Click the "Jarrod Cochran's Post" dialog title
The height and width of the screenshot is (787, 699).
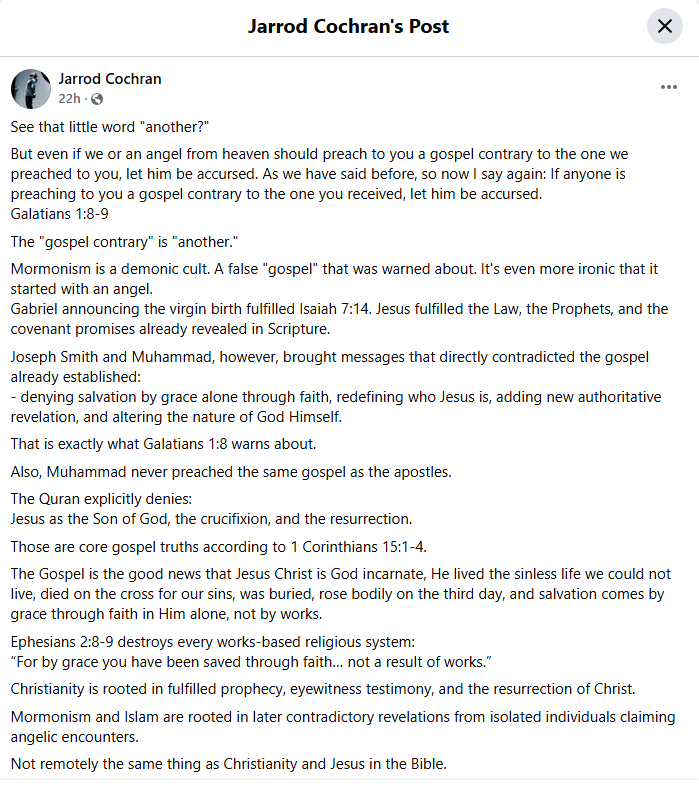[x=348, y=26]
